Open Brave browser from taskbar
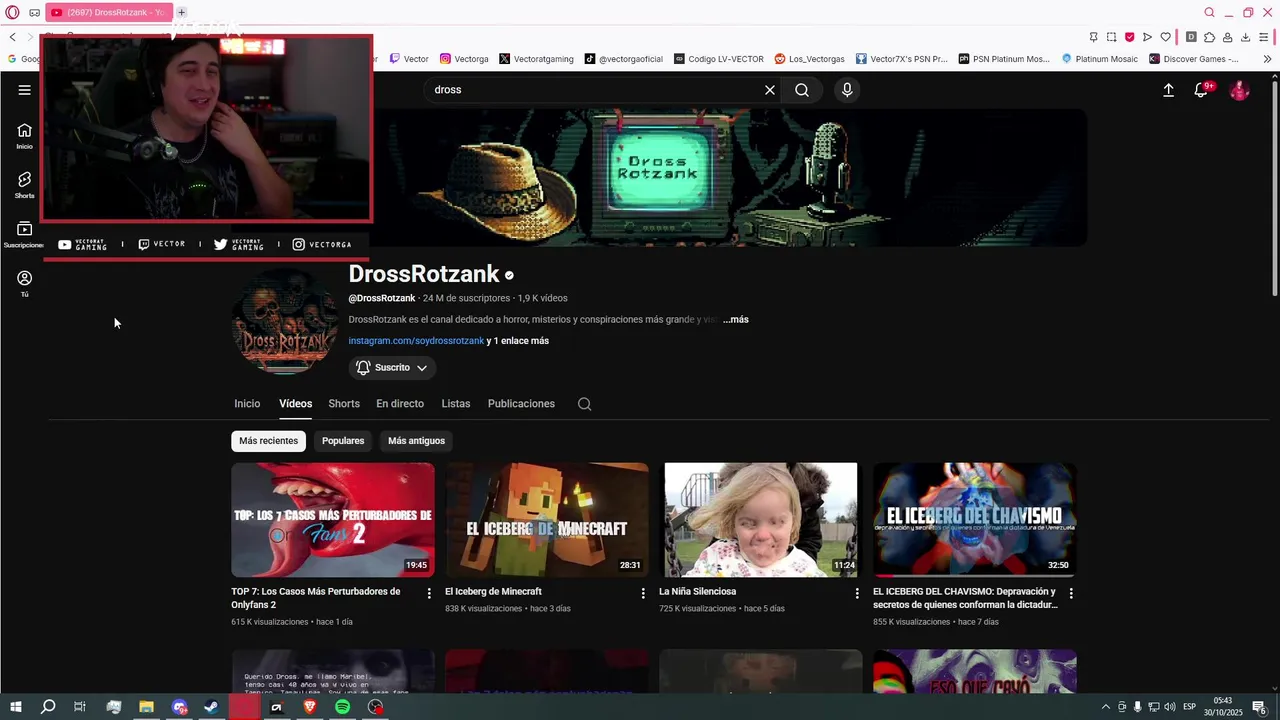Viewport: 1280px width, 720px height. pyautogui.click(x=309, y=707)
